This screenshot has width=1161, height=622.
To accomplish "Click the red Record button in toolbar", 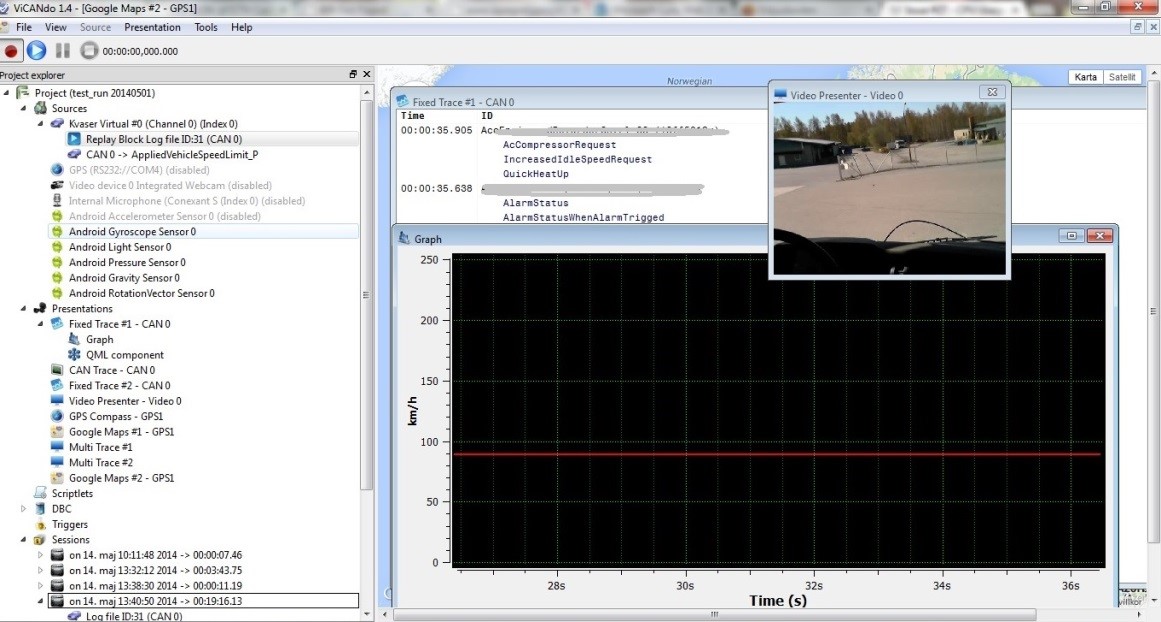I will tap(11, 50).
